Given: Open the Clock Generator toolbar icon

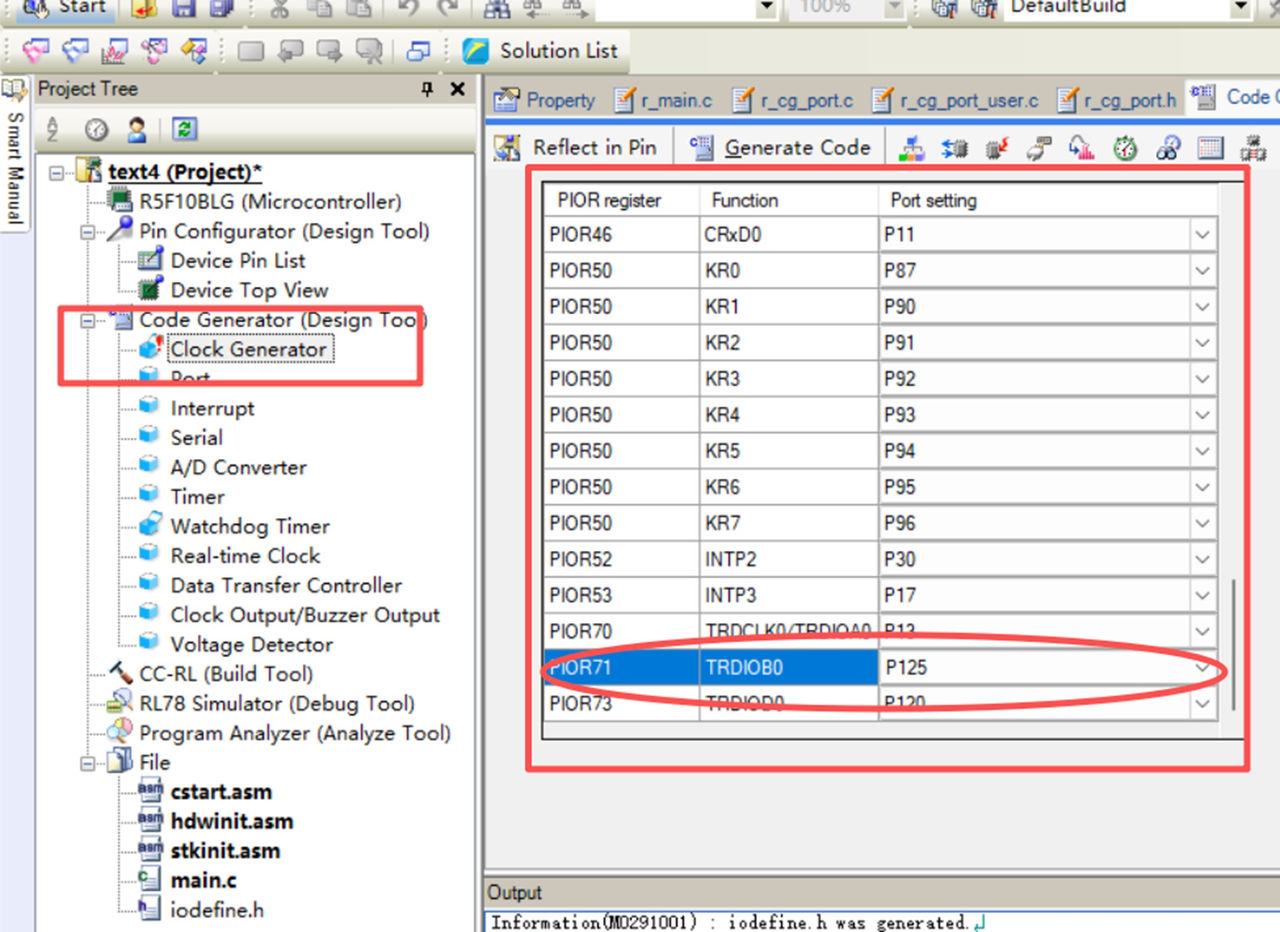Looking at the screenshot, I should [x=912, y=148].
